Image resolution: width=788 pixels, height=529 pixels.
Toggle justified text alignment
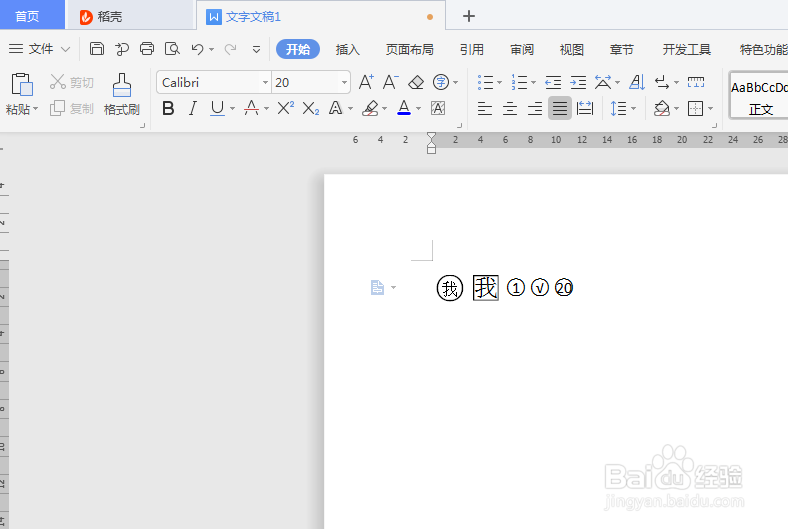point(559,108)
